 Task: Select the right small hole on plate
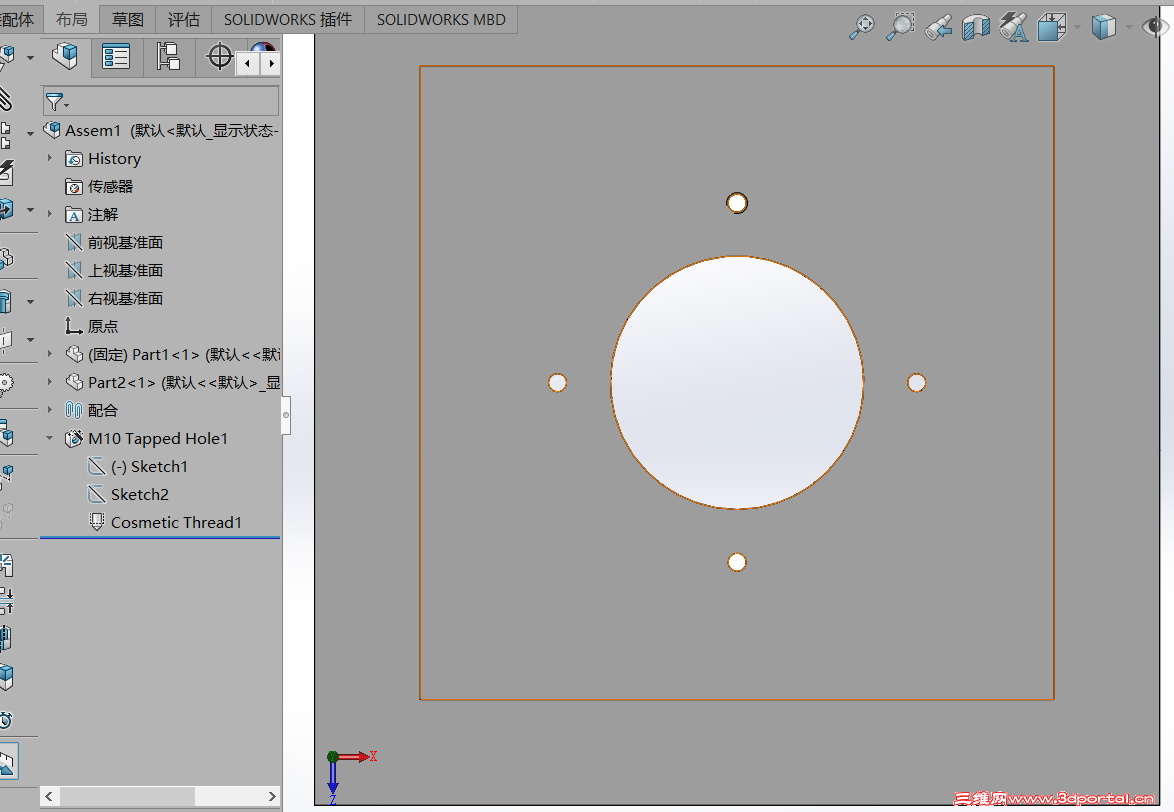[916, 382]
